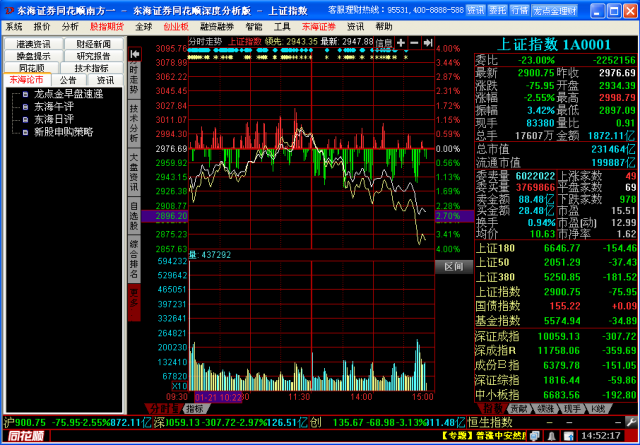Select vertical tab 综合排名
The width and height of the screenshot is (640, 445).
(x=134, y=259)
